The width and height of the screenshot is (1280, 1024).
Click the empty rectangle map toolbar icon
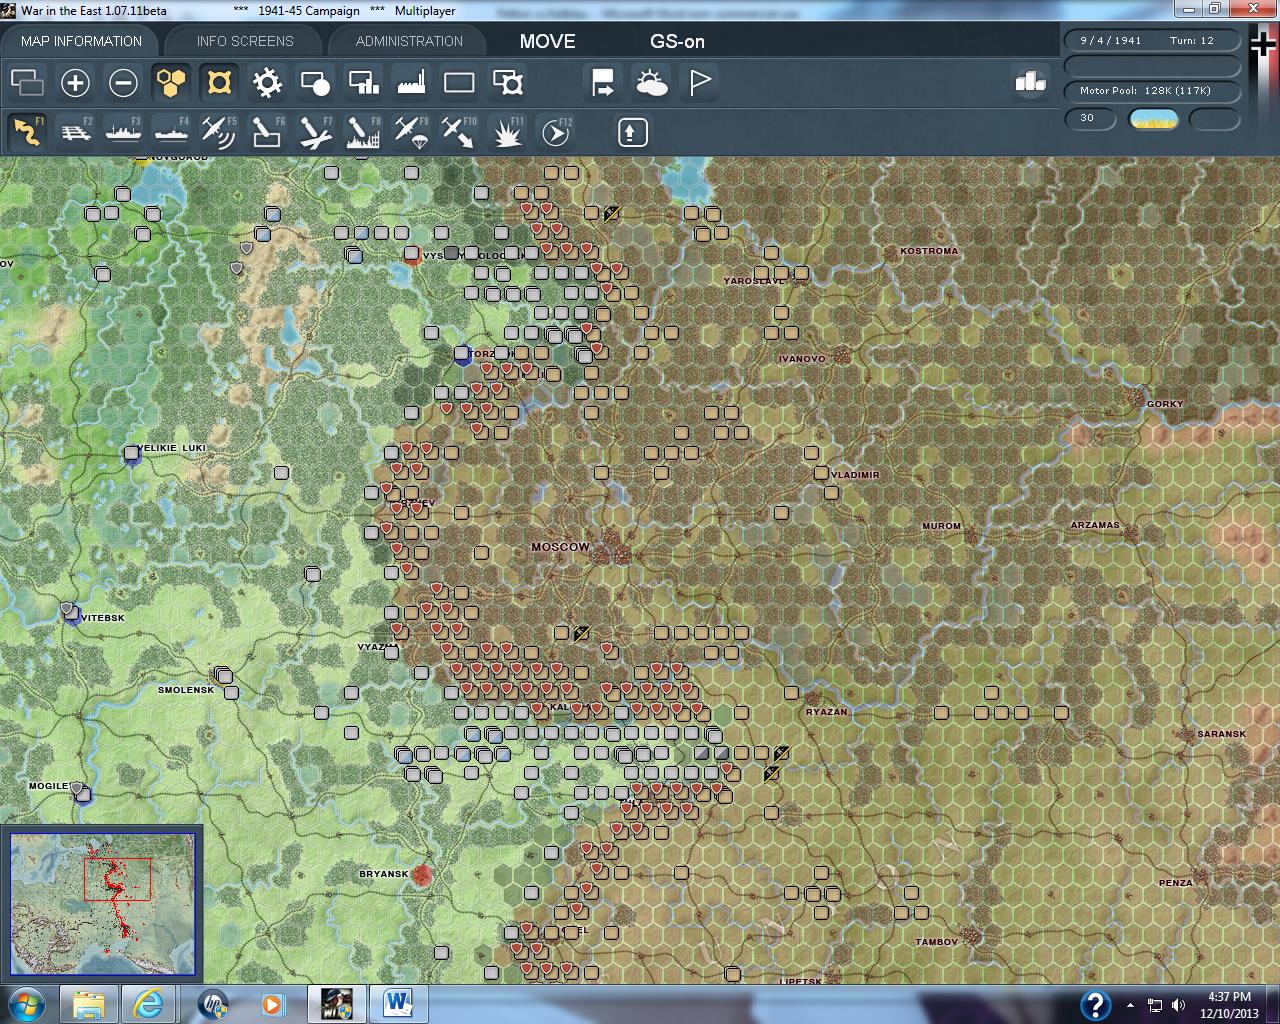[459, 82]
